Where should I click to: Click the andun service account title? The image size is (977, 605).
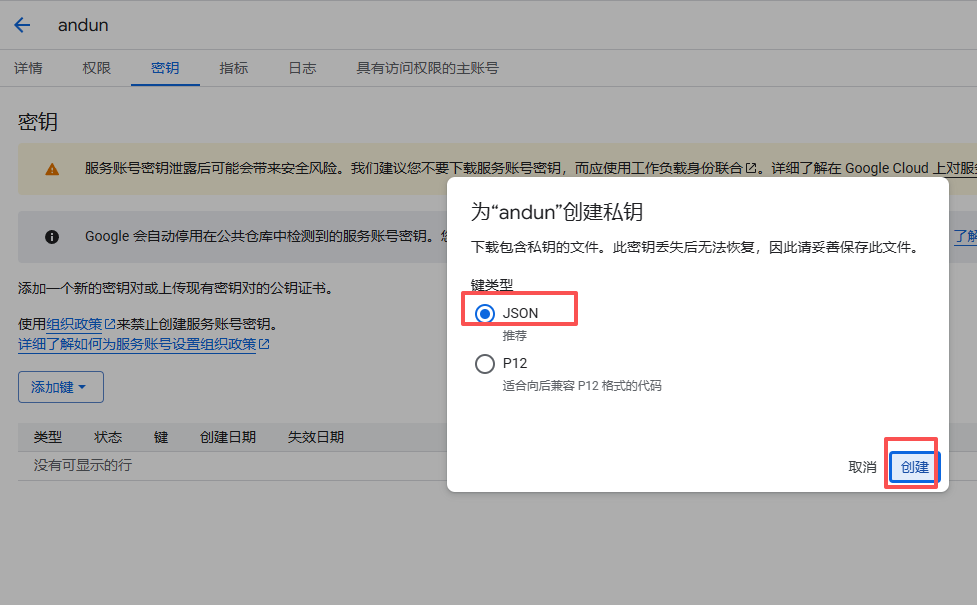(83, 25)
